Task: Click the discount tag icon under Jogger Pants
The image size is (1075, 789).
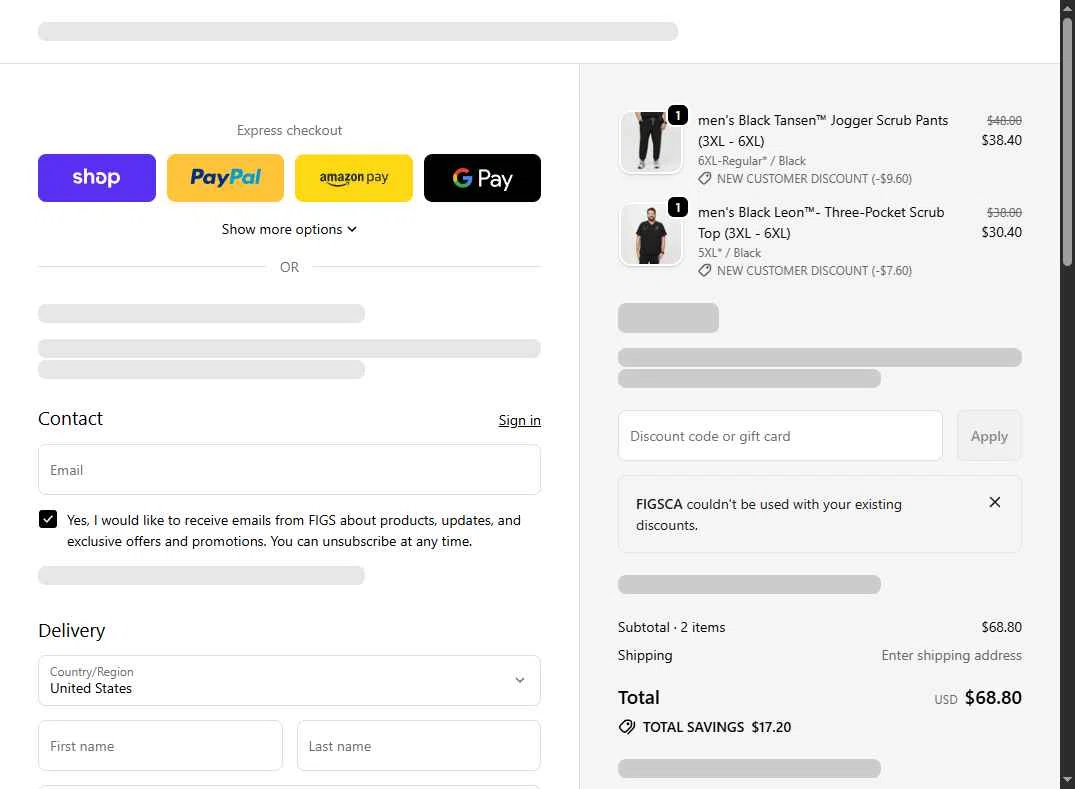Action: coord(705,179)
